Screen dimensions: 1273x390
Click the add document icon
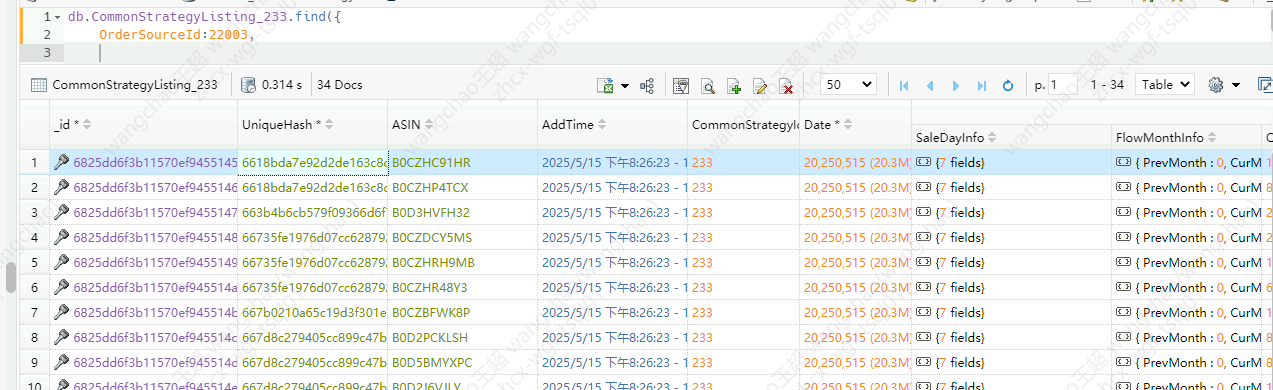pos(734,86)
